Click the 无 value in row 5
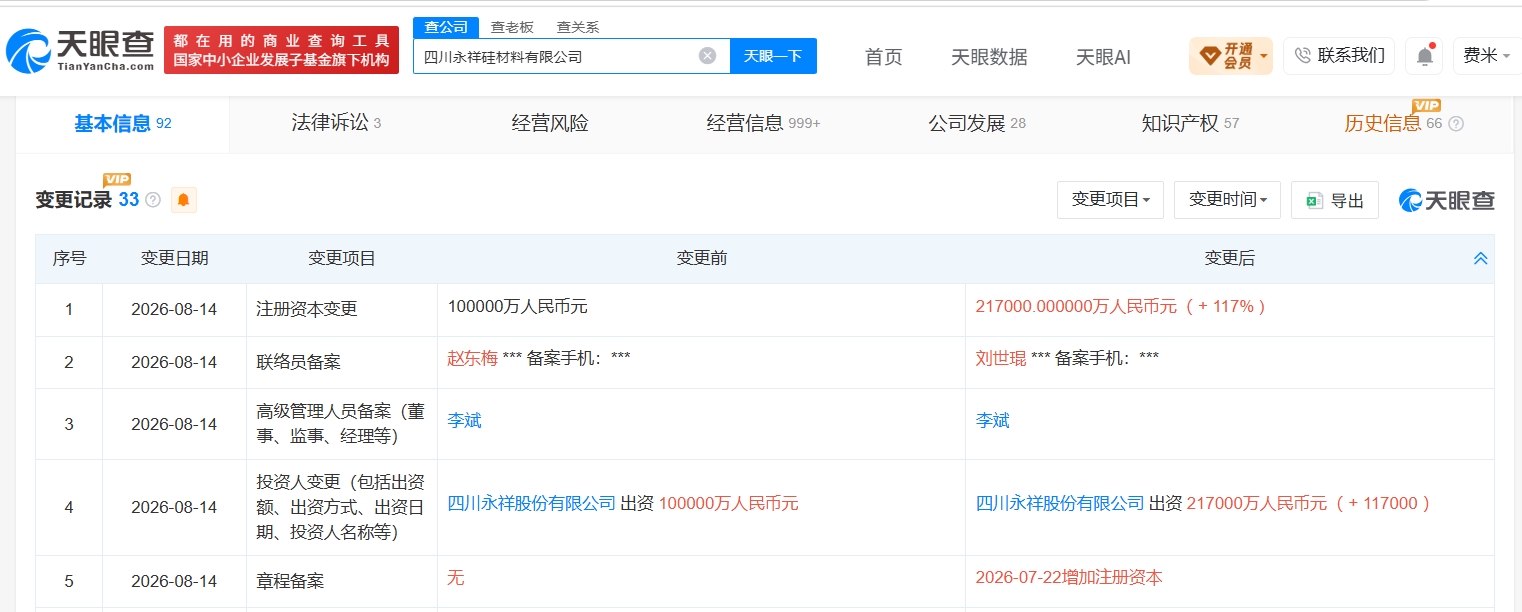Viewport: 1522px width, 612px height. (x=455, y=577)
